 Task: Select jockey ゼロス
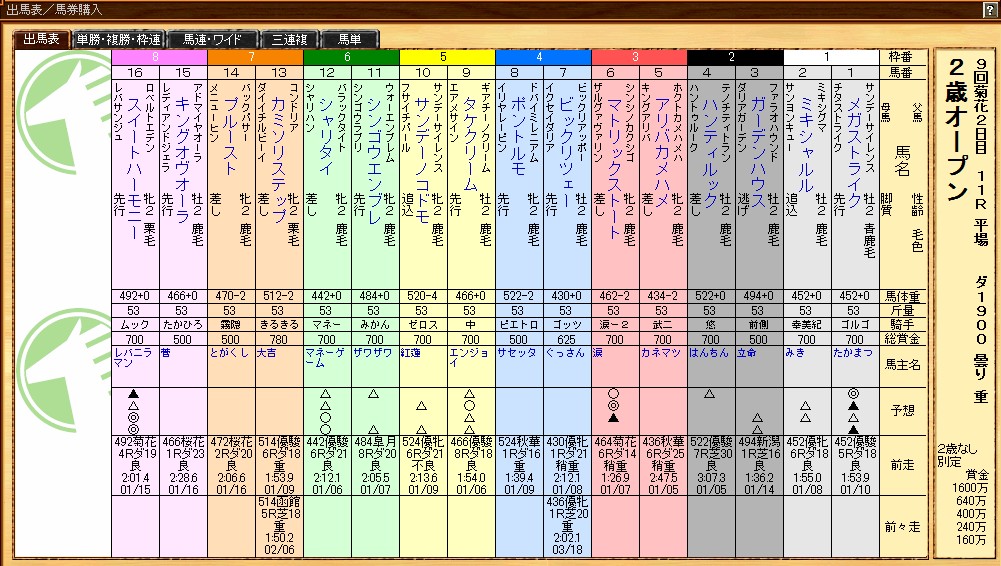point(423,325)
